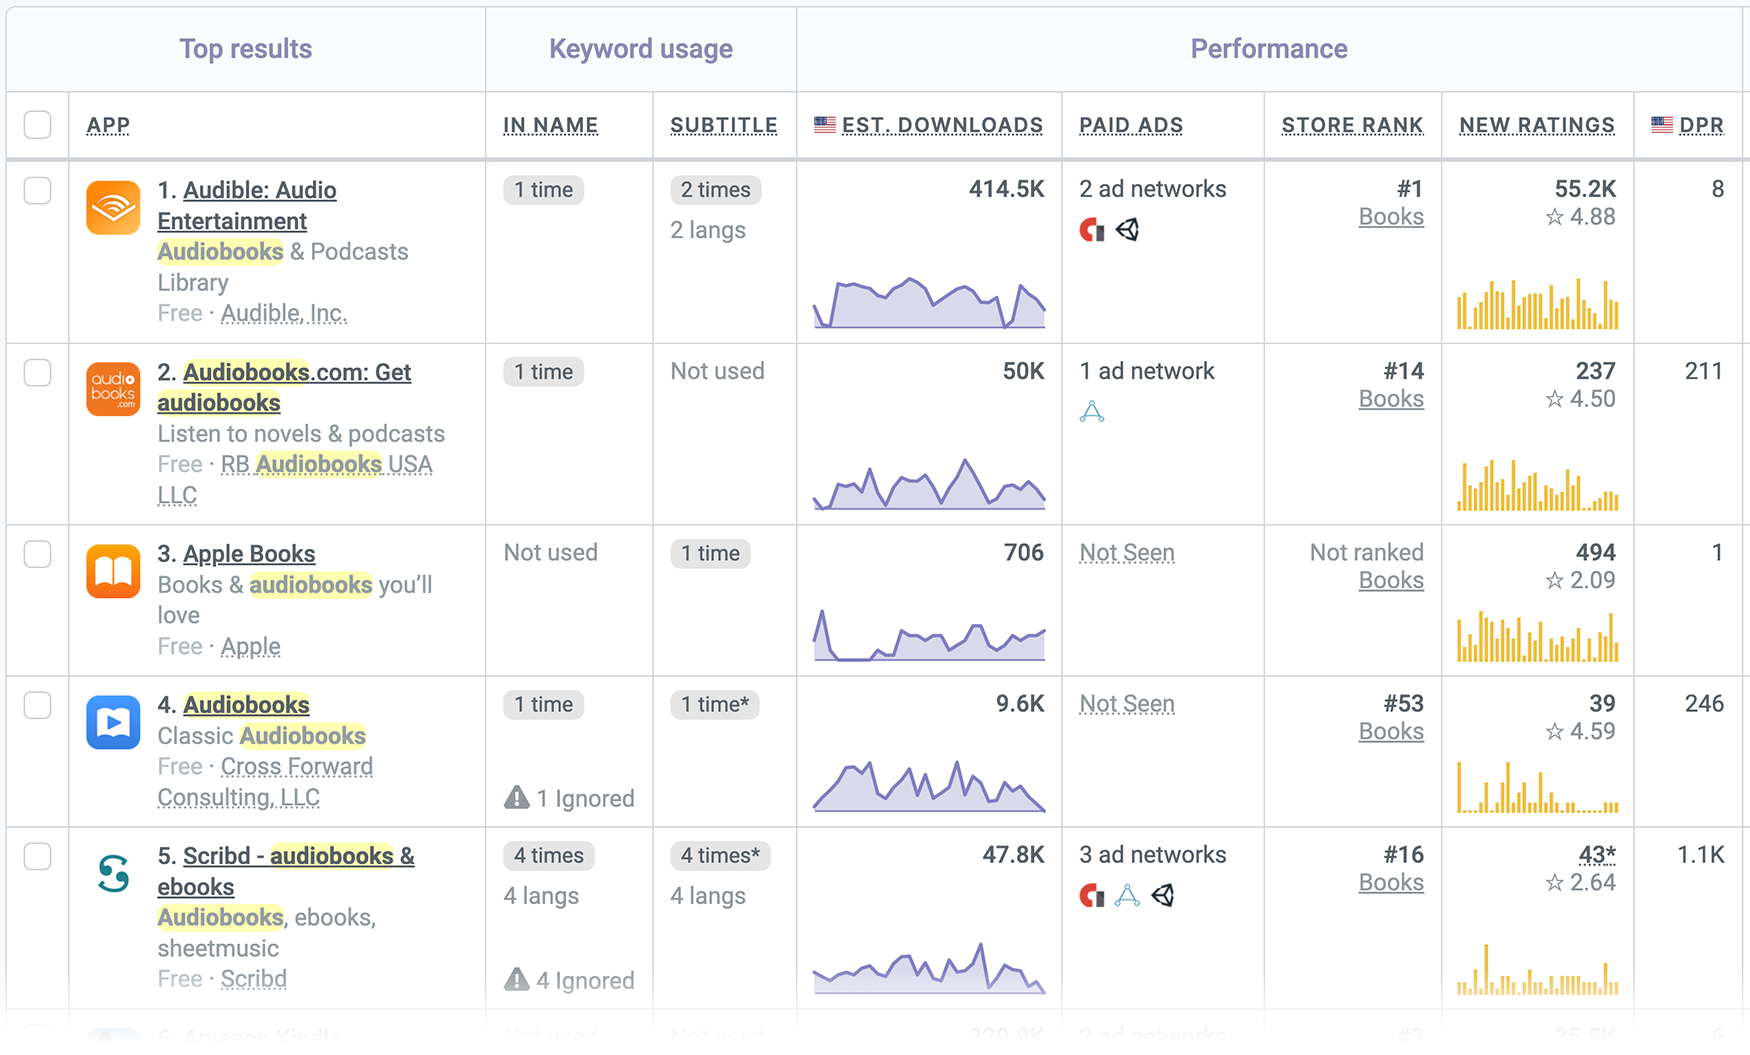Click the star icon beside 2.09 rating

[x=1555, y=581]
